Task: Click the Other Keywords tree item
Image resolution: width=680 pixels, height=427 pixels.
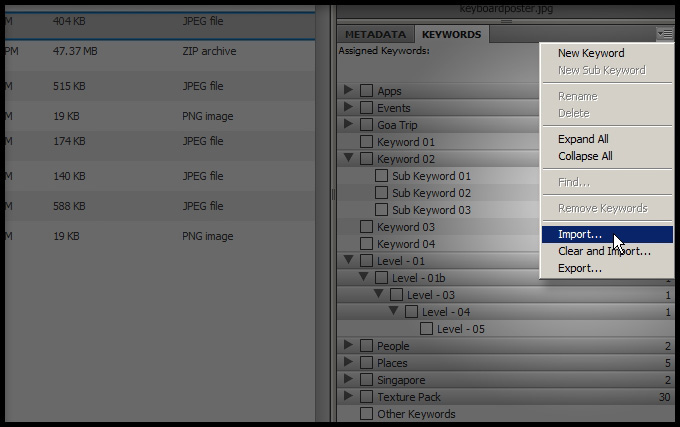Action: point(415,414)
